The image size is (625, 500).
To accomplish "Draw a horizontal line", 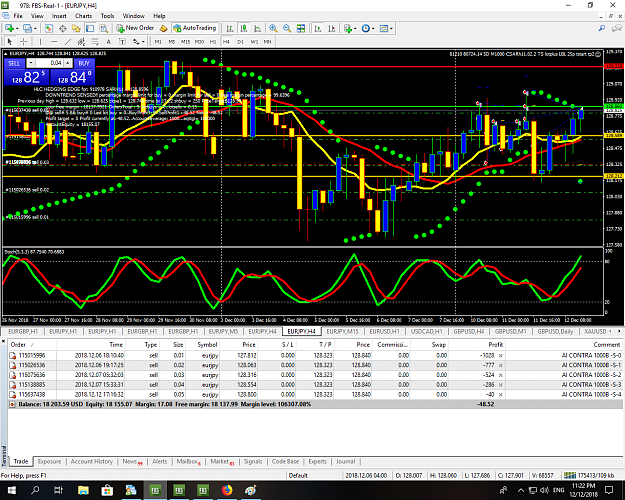I will click(54, 41).
